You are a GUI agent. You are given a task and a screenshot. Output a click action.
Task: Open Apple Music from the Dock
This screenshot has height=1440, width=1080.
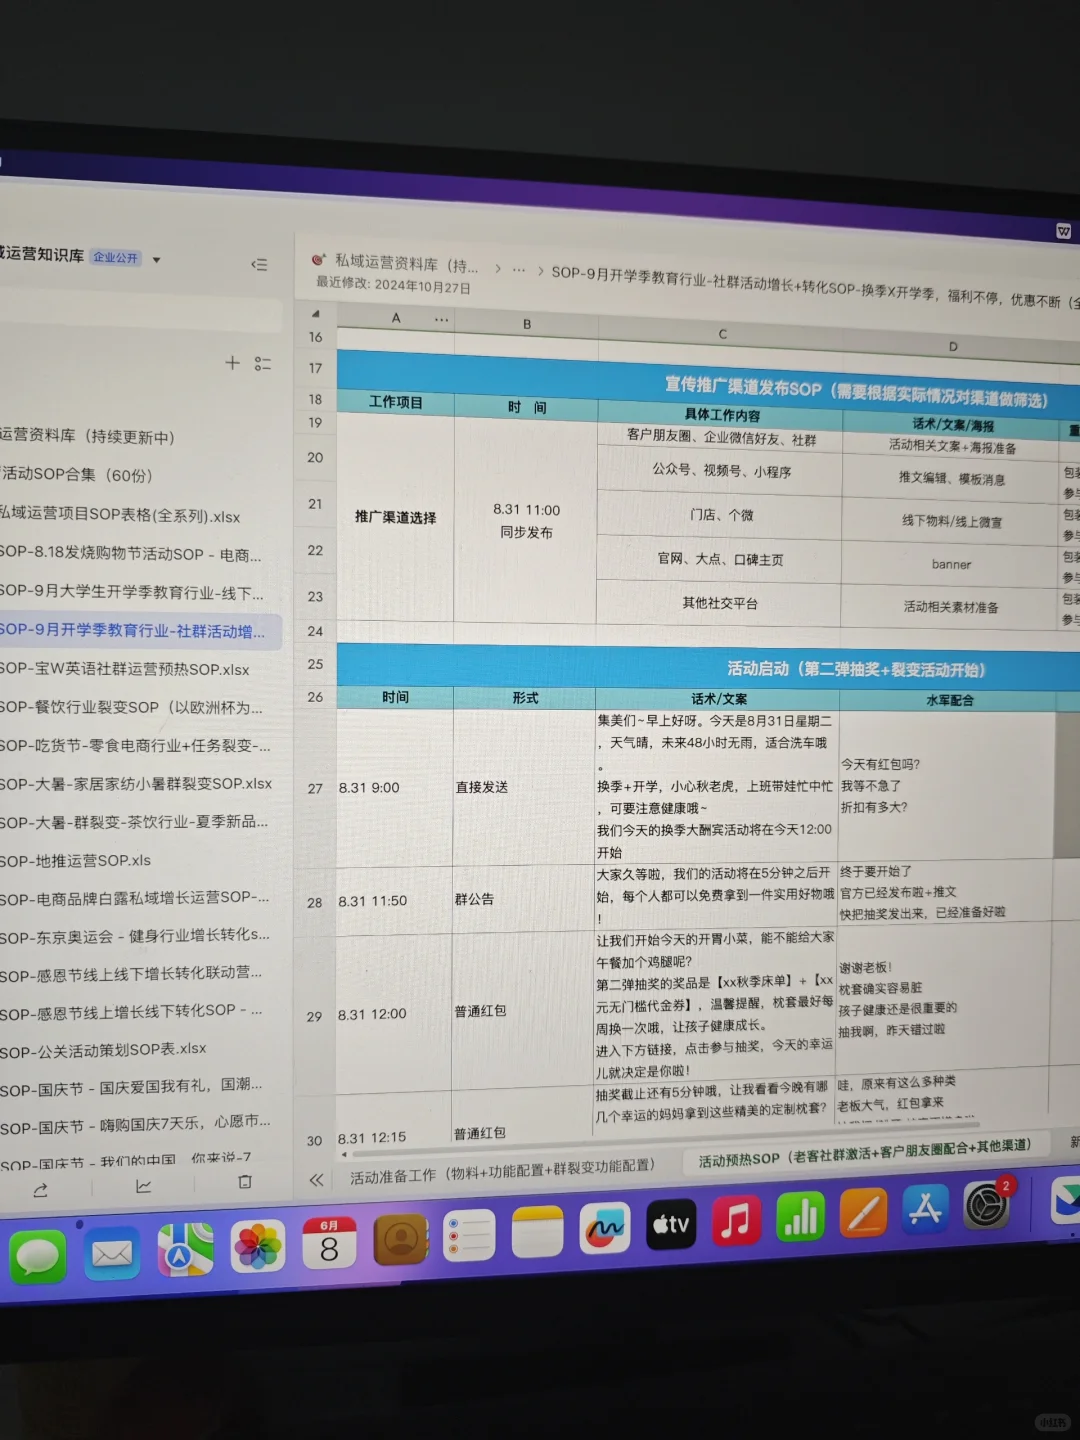[x=735, y=1220]
